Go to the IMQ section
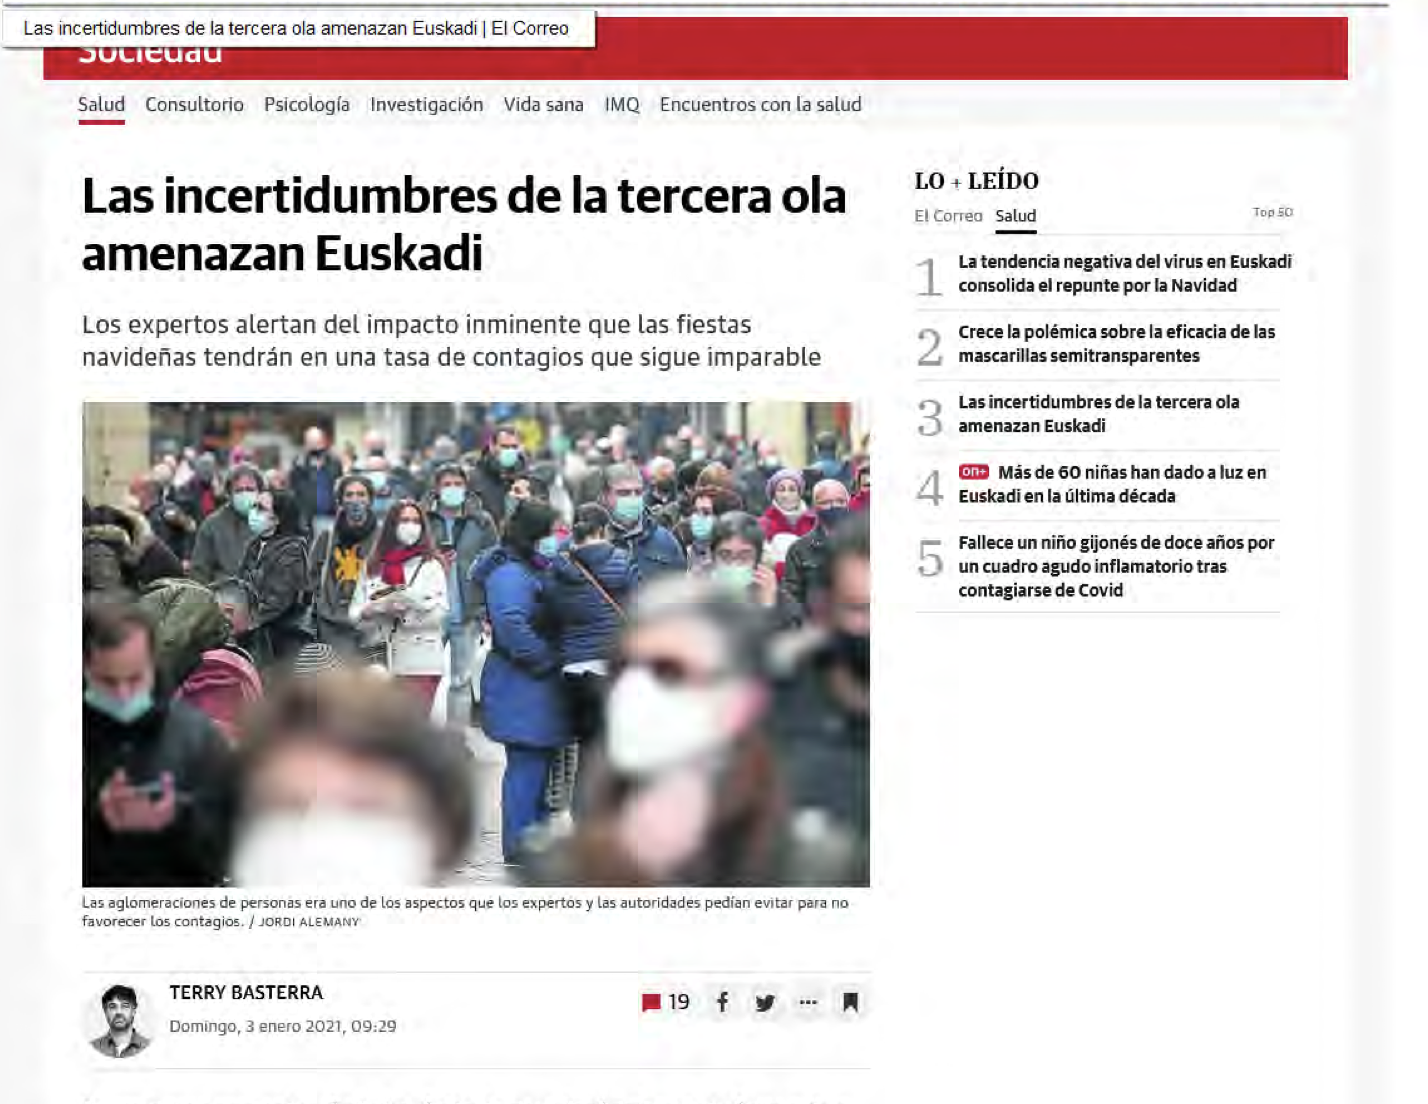 [621, 105]
